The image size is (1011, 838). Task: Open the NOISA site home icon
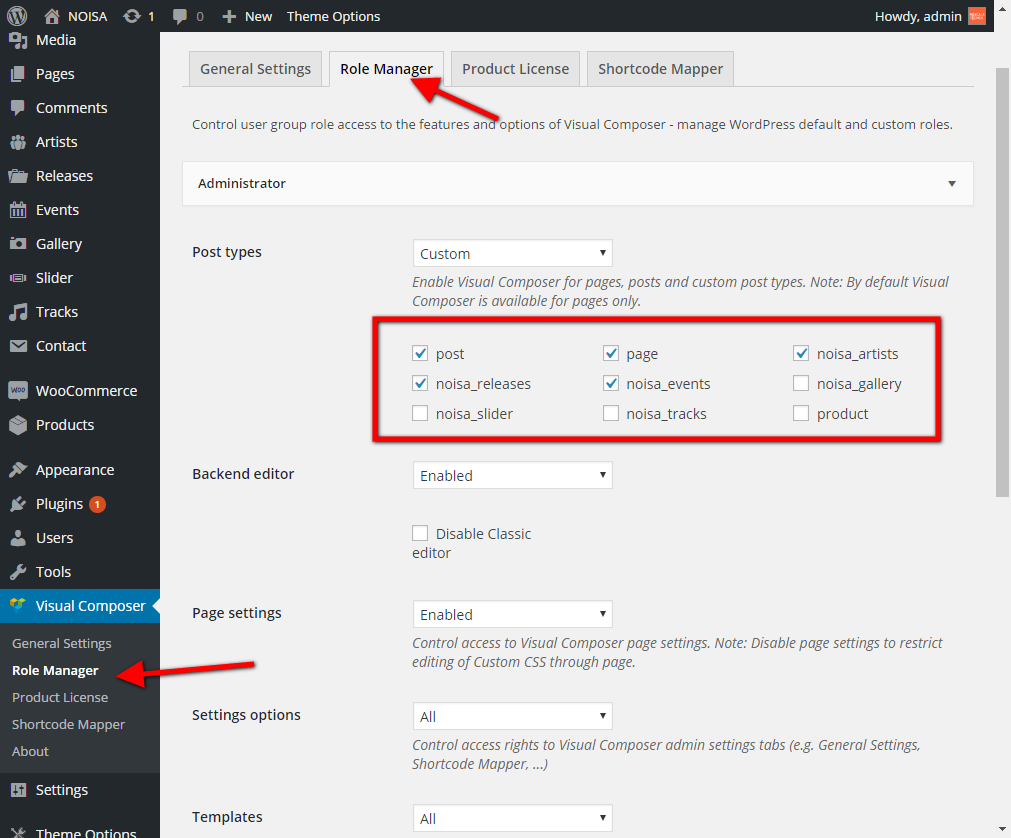[x=52, y=16]
